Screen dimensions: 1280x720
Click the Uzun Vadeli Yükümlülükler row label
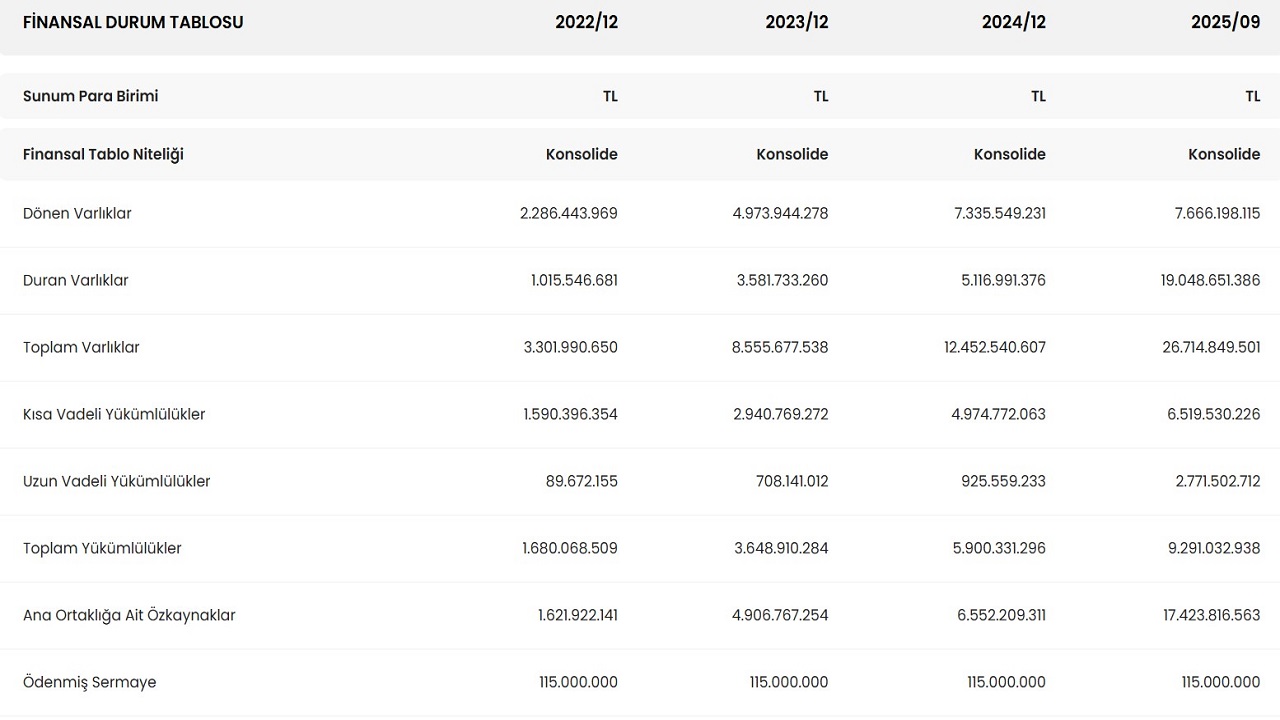click(116, 481)
